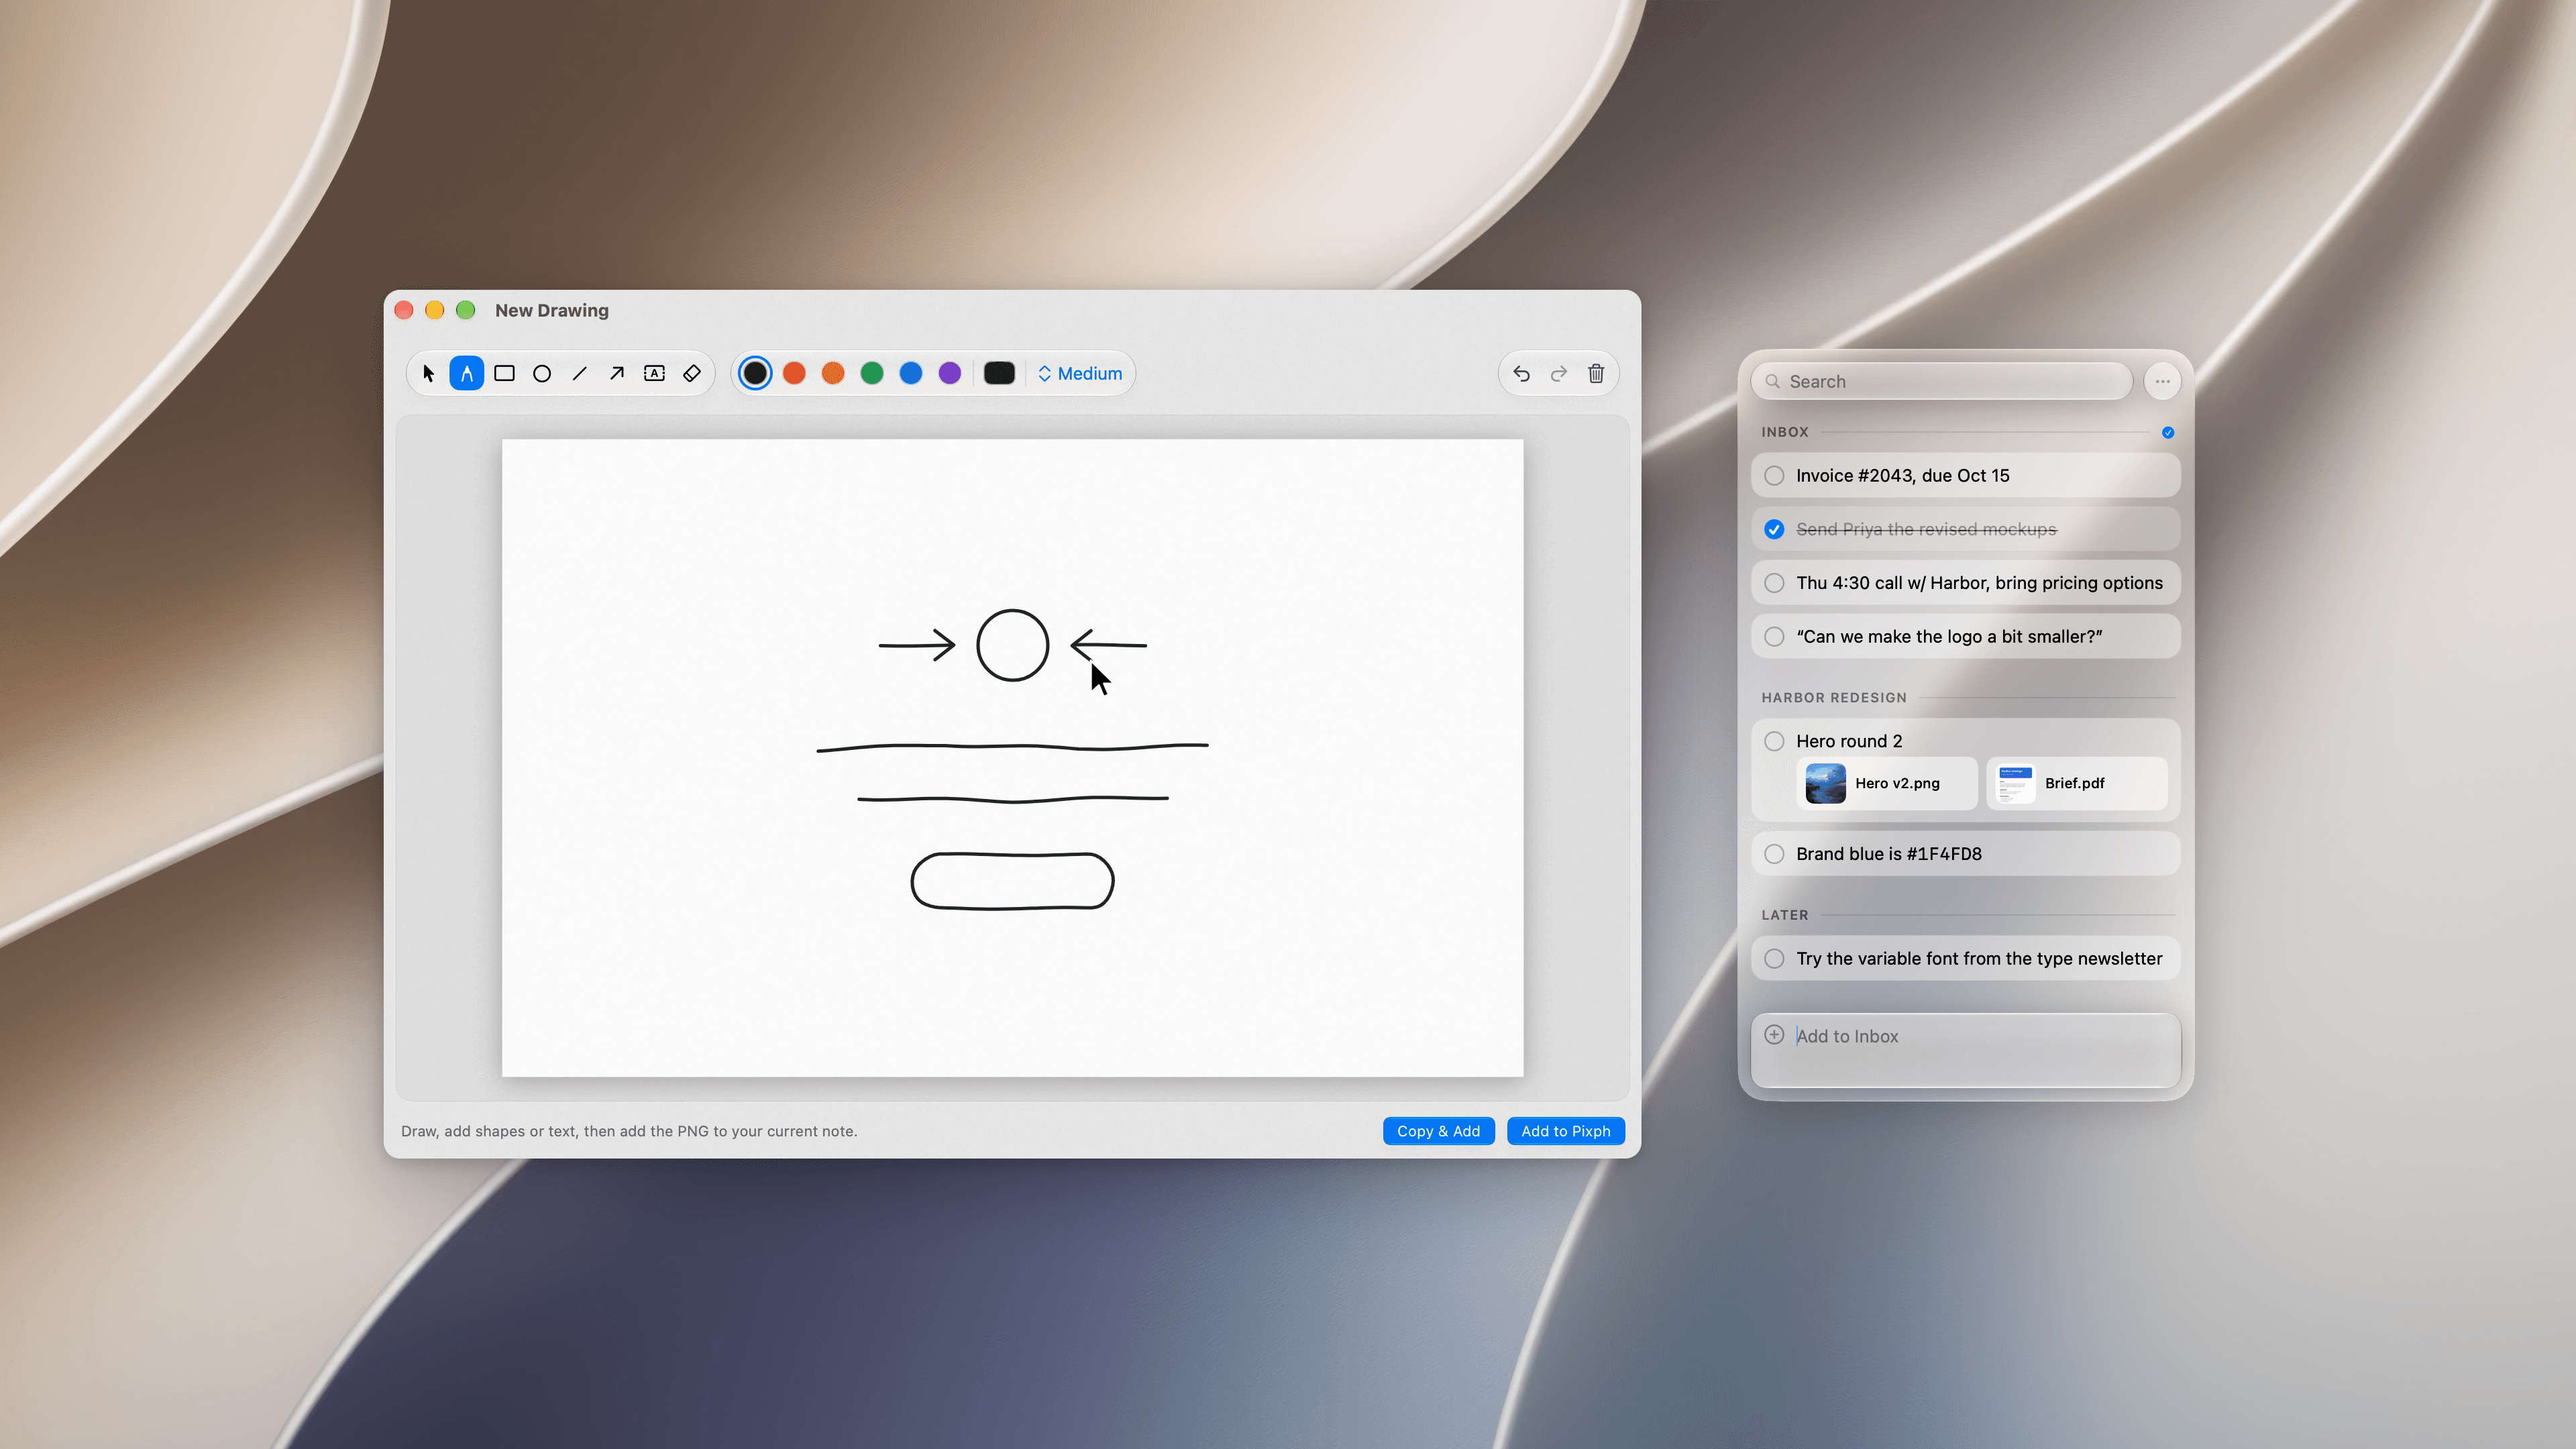Screen dimensions: 2576x1449
Task: Select the freehand pen tool
Action: pos(467,374)
